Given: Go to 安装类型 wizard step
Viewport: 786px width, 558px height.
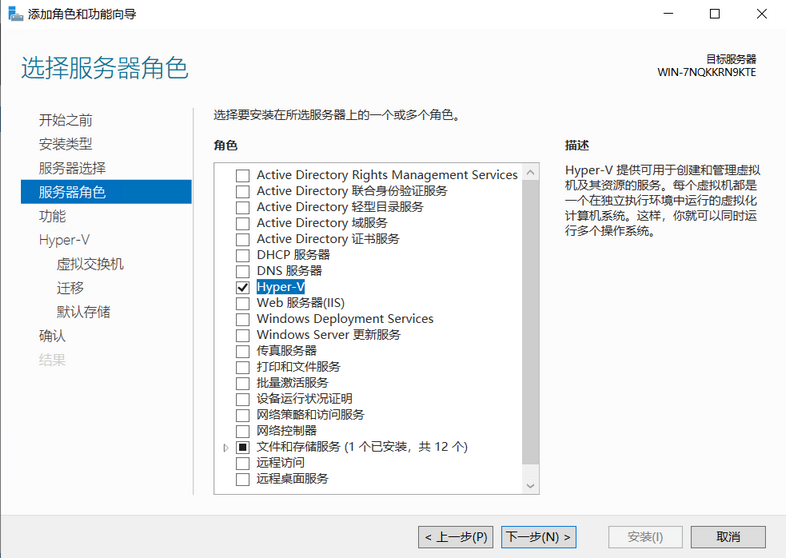Looking at the screenshot, I should click(66, 144).
